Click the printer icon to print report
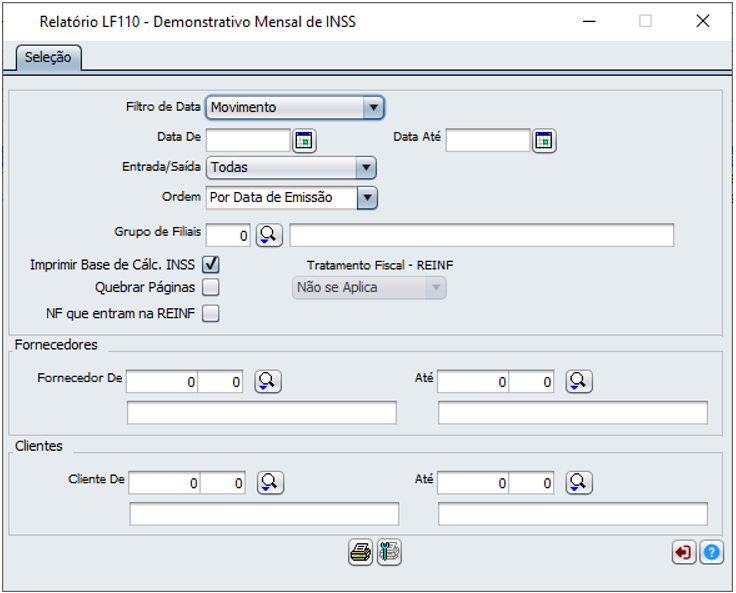Image resolution: width=736 pixels, height=593 pixels. [361, 552]
